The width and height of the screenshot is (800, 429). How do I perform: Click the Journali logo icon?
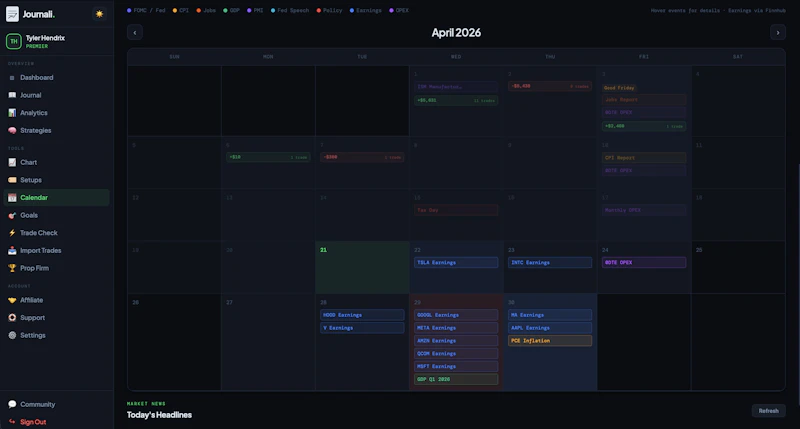(x=12, y=14)
